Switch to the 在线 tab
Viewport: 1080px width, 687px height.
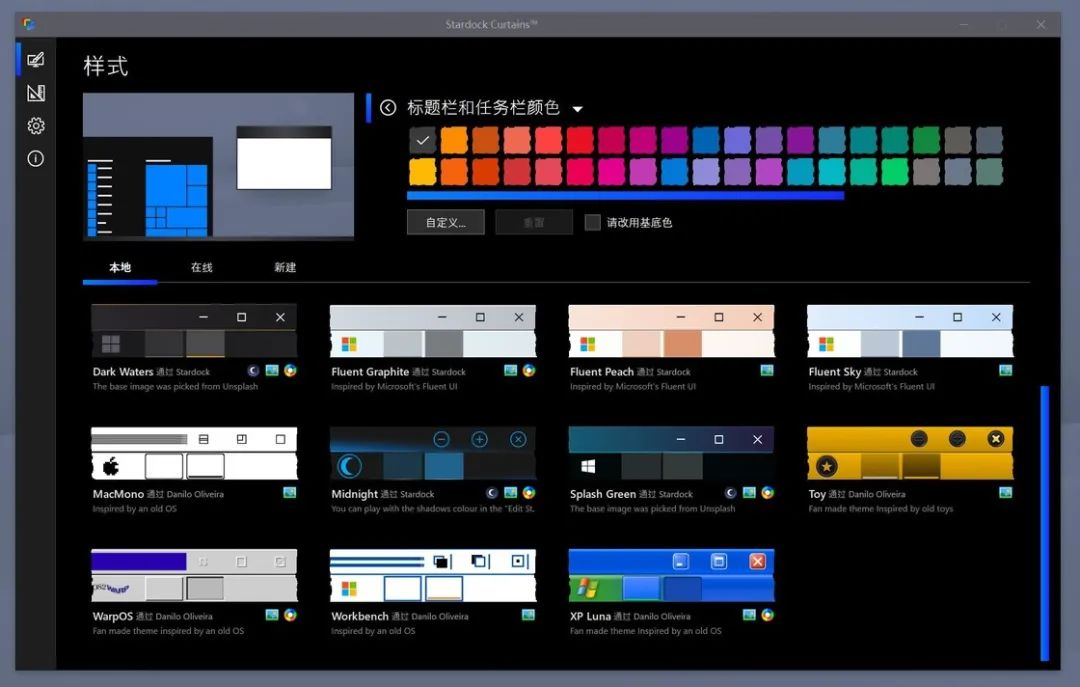[202, 267]
